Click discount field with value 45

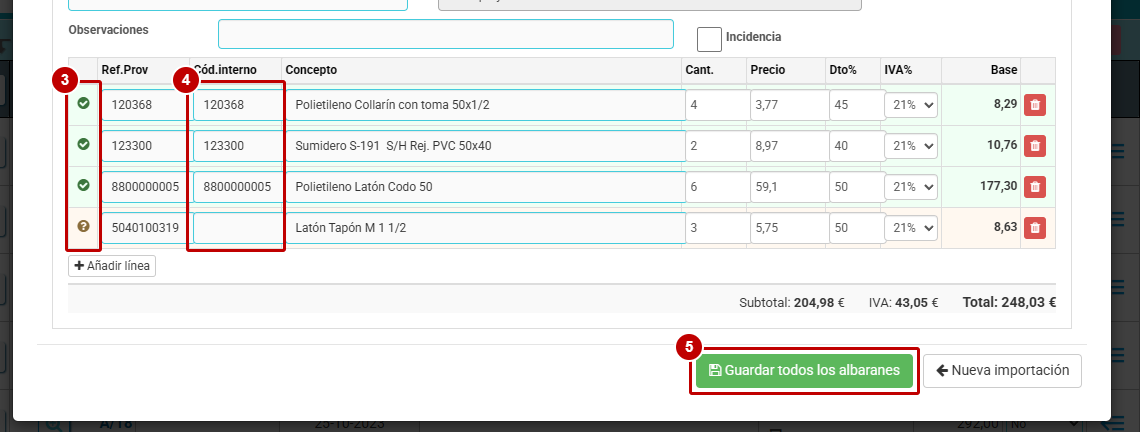click(856, 105)
